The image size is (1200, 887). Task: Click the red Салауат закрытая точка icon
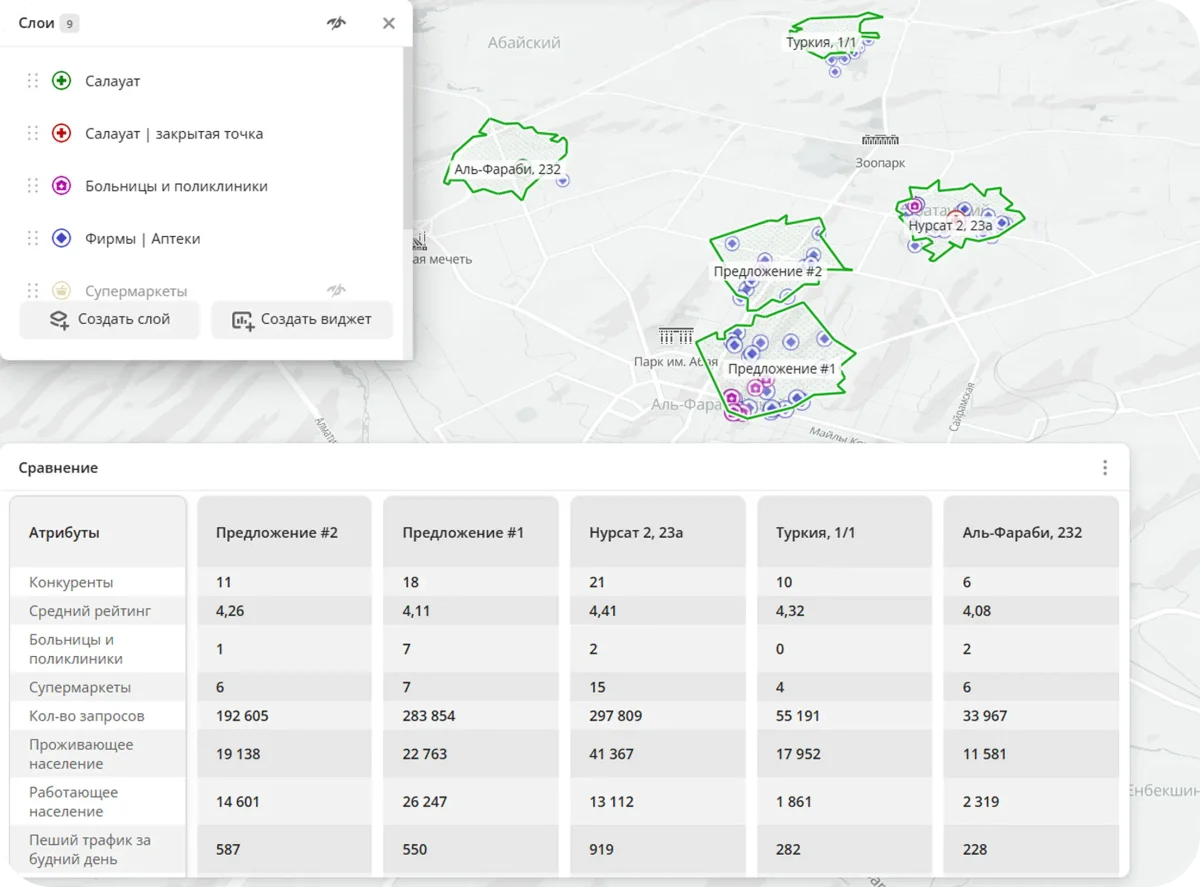pyautogui.click(x=61, y=133)
